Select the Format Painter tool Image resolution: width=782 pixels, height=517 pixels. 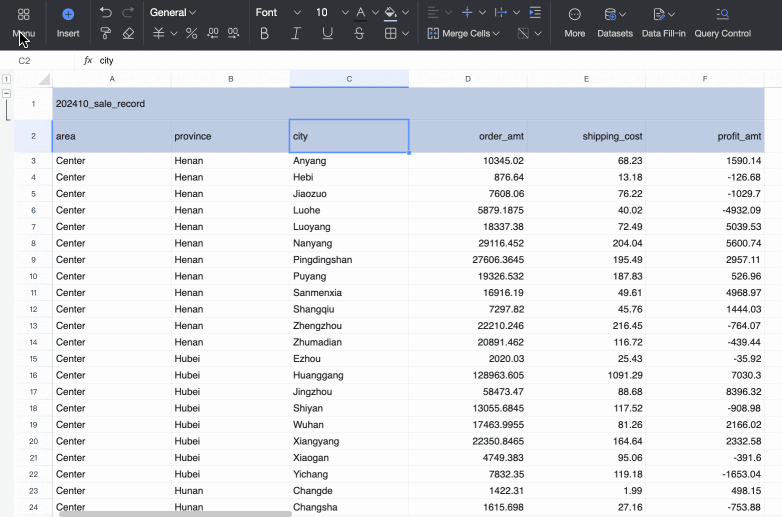pyautogui.click(x=106, y=33)
